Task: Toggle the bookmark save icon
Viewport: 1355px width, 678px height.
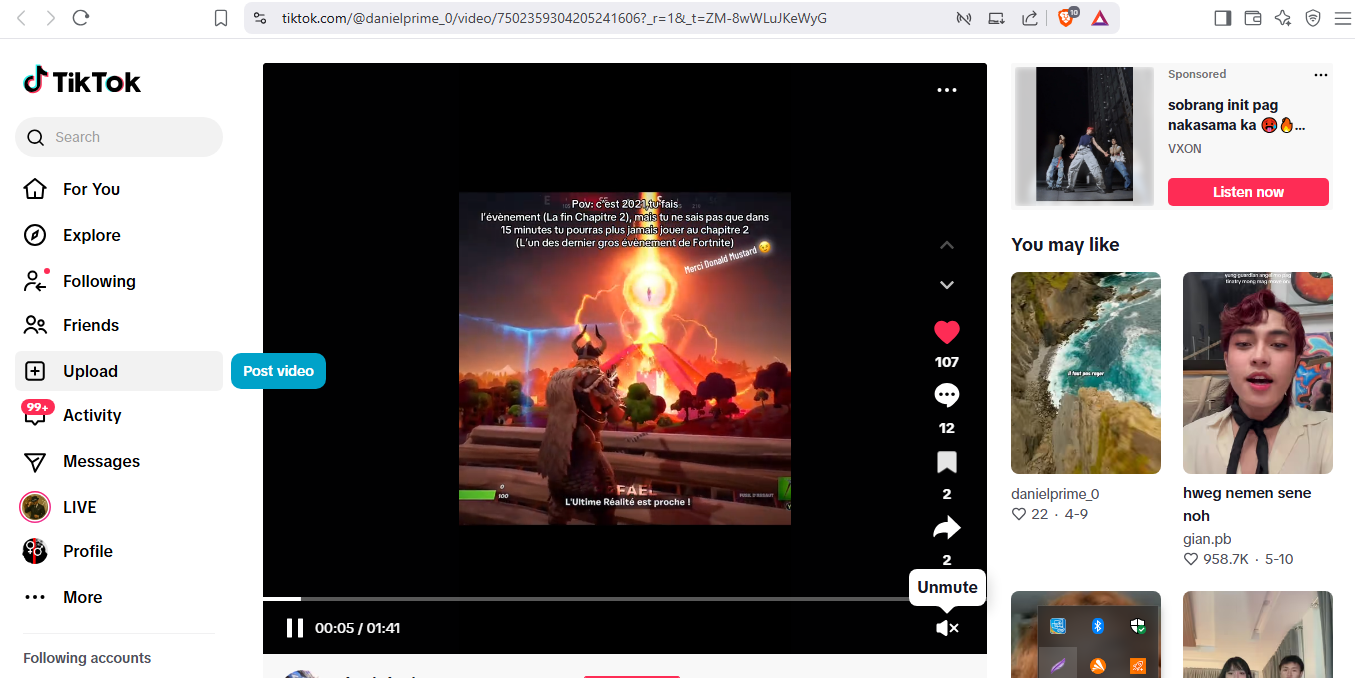Action: [x=947, y=462]
